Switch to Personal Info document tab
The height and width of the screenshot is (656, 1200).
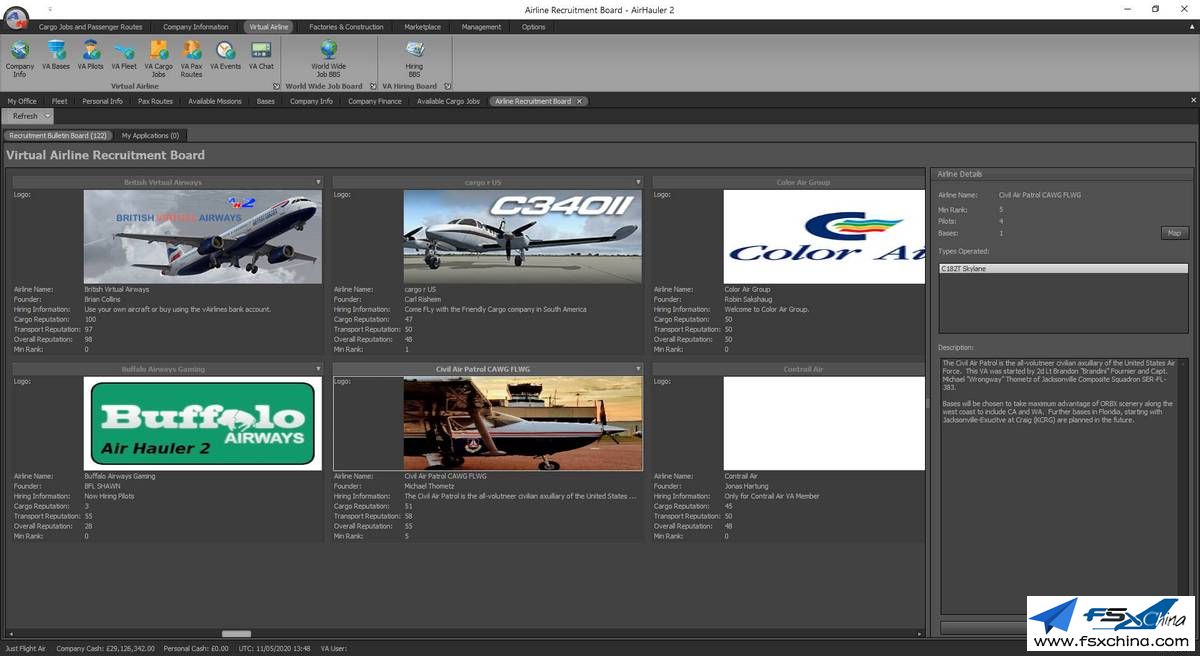pyautogui.click(x=102, y=101)
